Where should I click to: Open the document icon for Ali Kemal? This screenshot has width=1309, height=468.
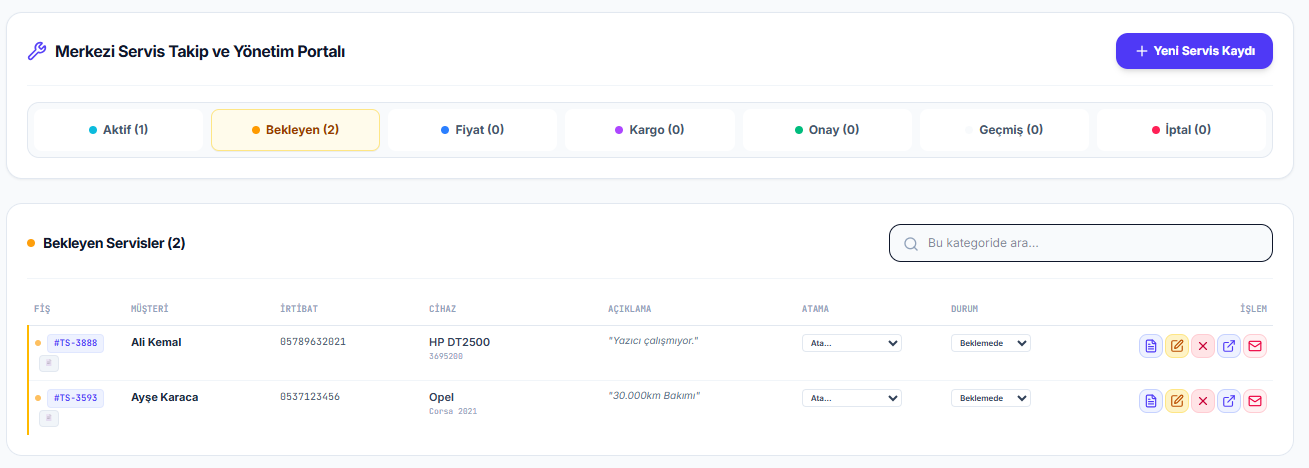[1151, 346]
